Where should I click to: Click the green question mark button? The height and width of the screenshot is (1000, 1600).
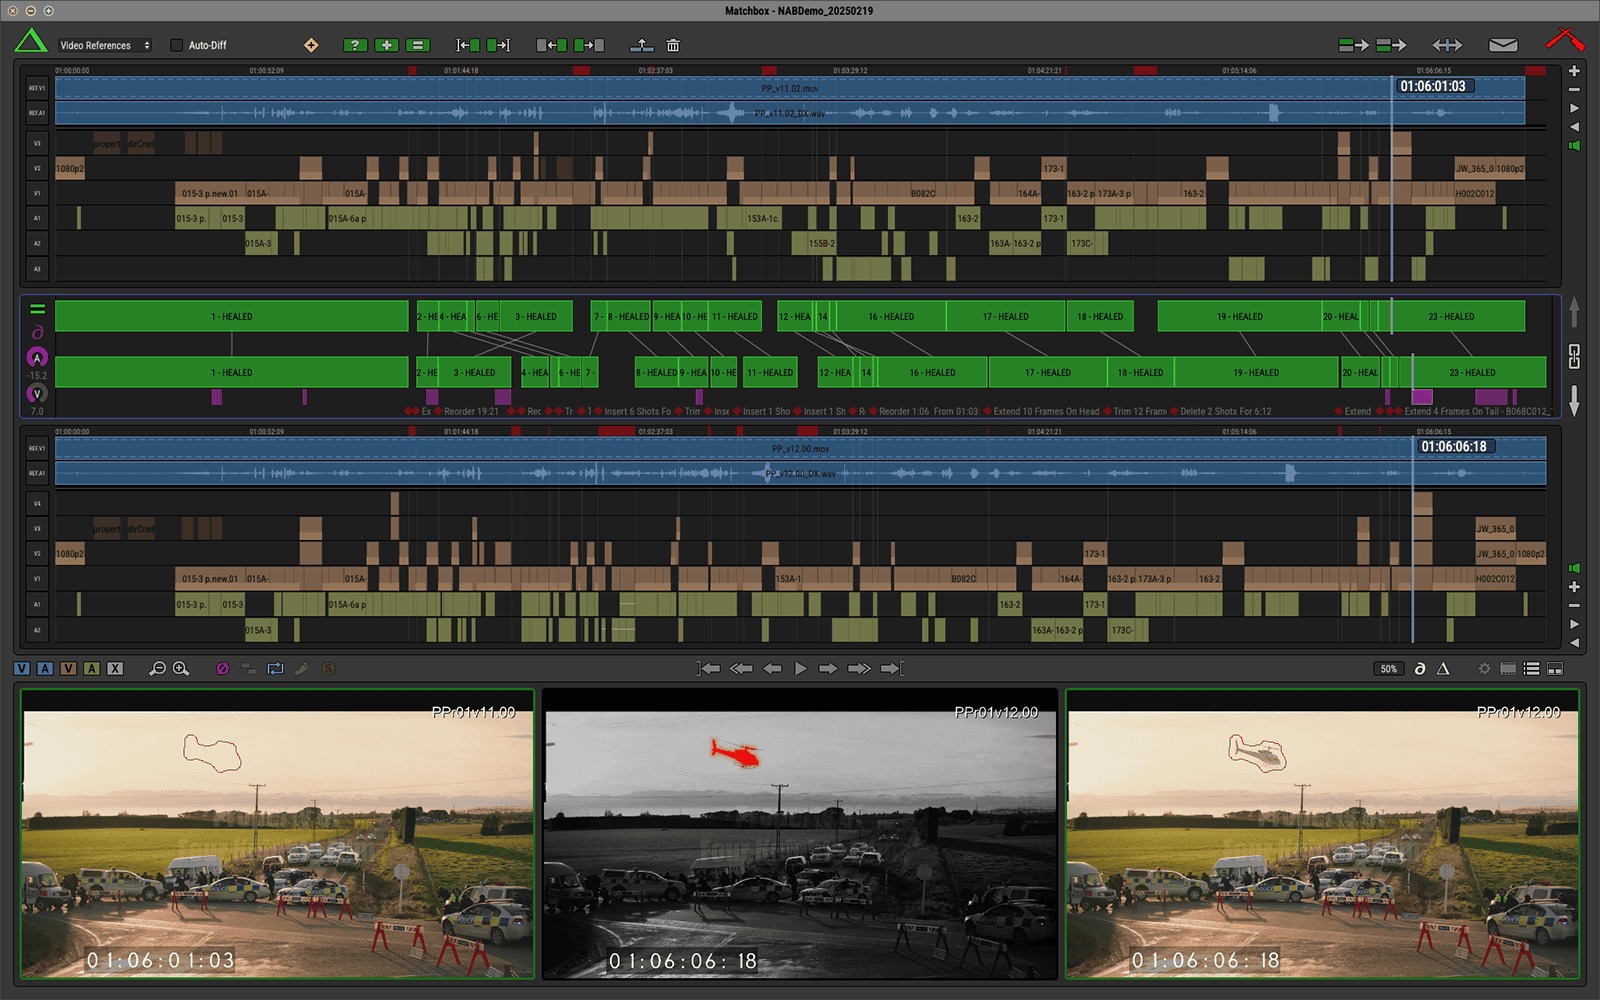pyautogui.click(x=354, y=45)
